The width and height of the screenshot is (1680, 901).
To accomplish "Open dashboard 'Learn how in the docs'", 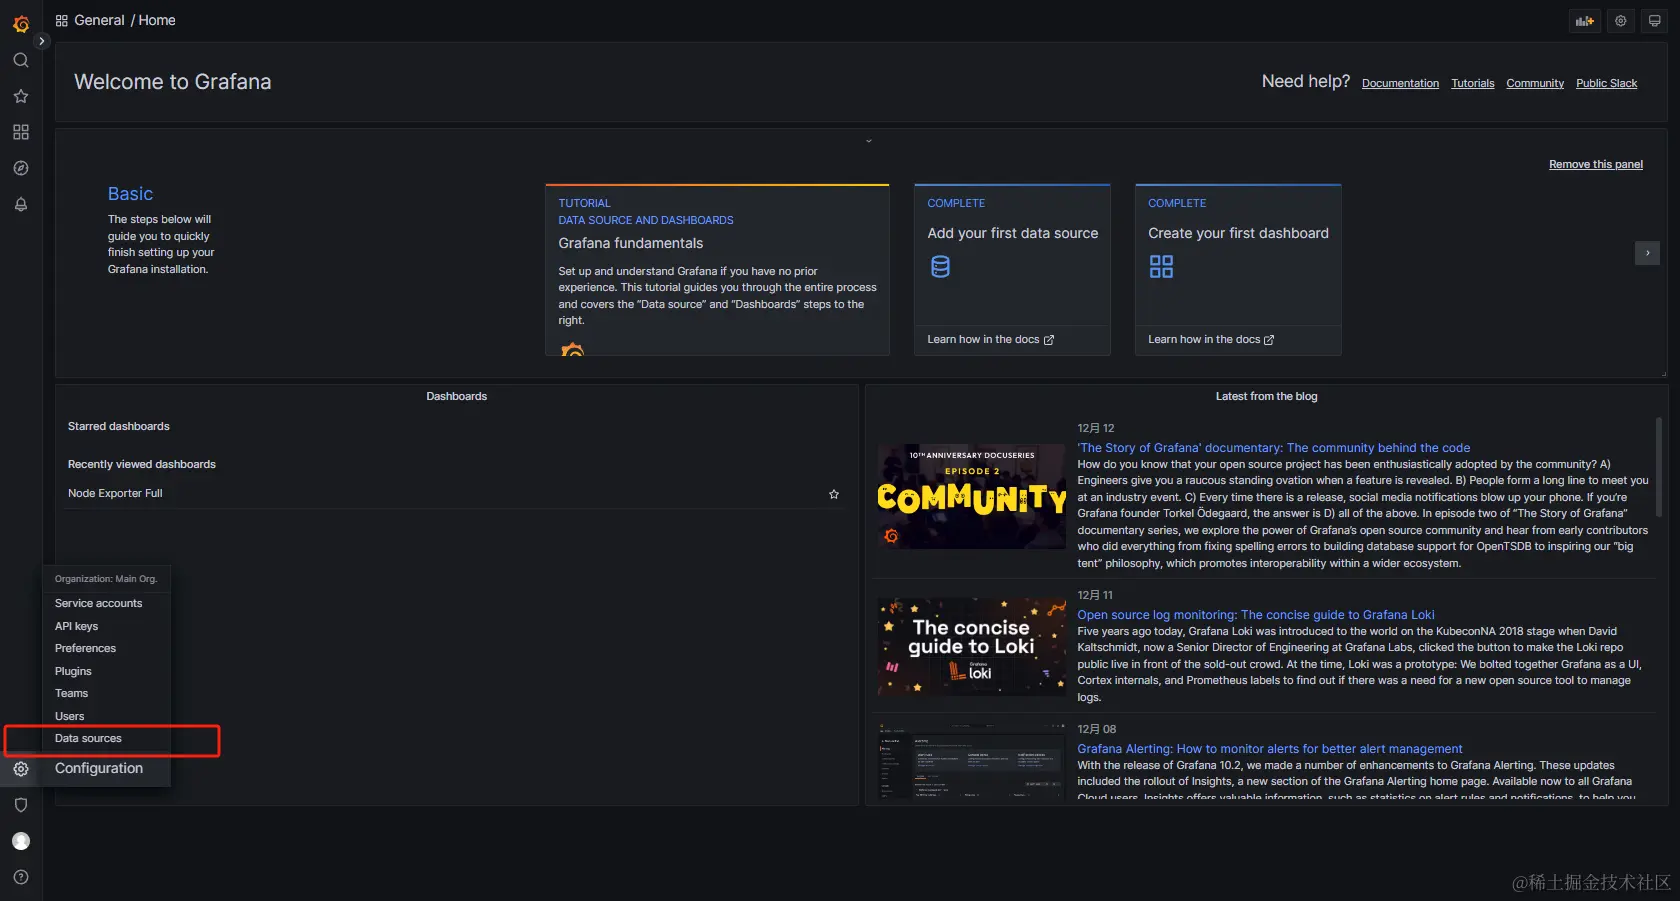I will coord(1211,340).
